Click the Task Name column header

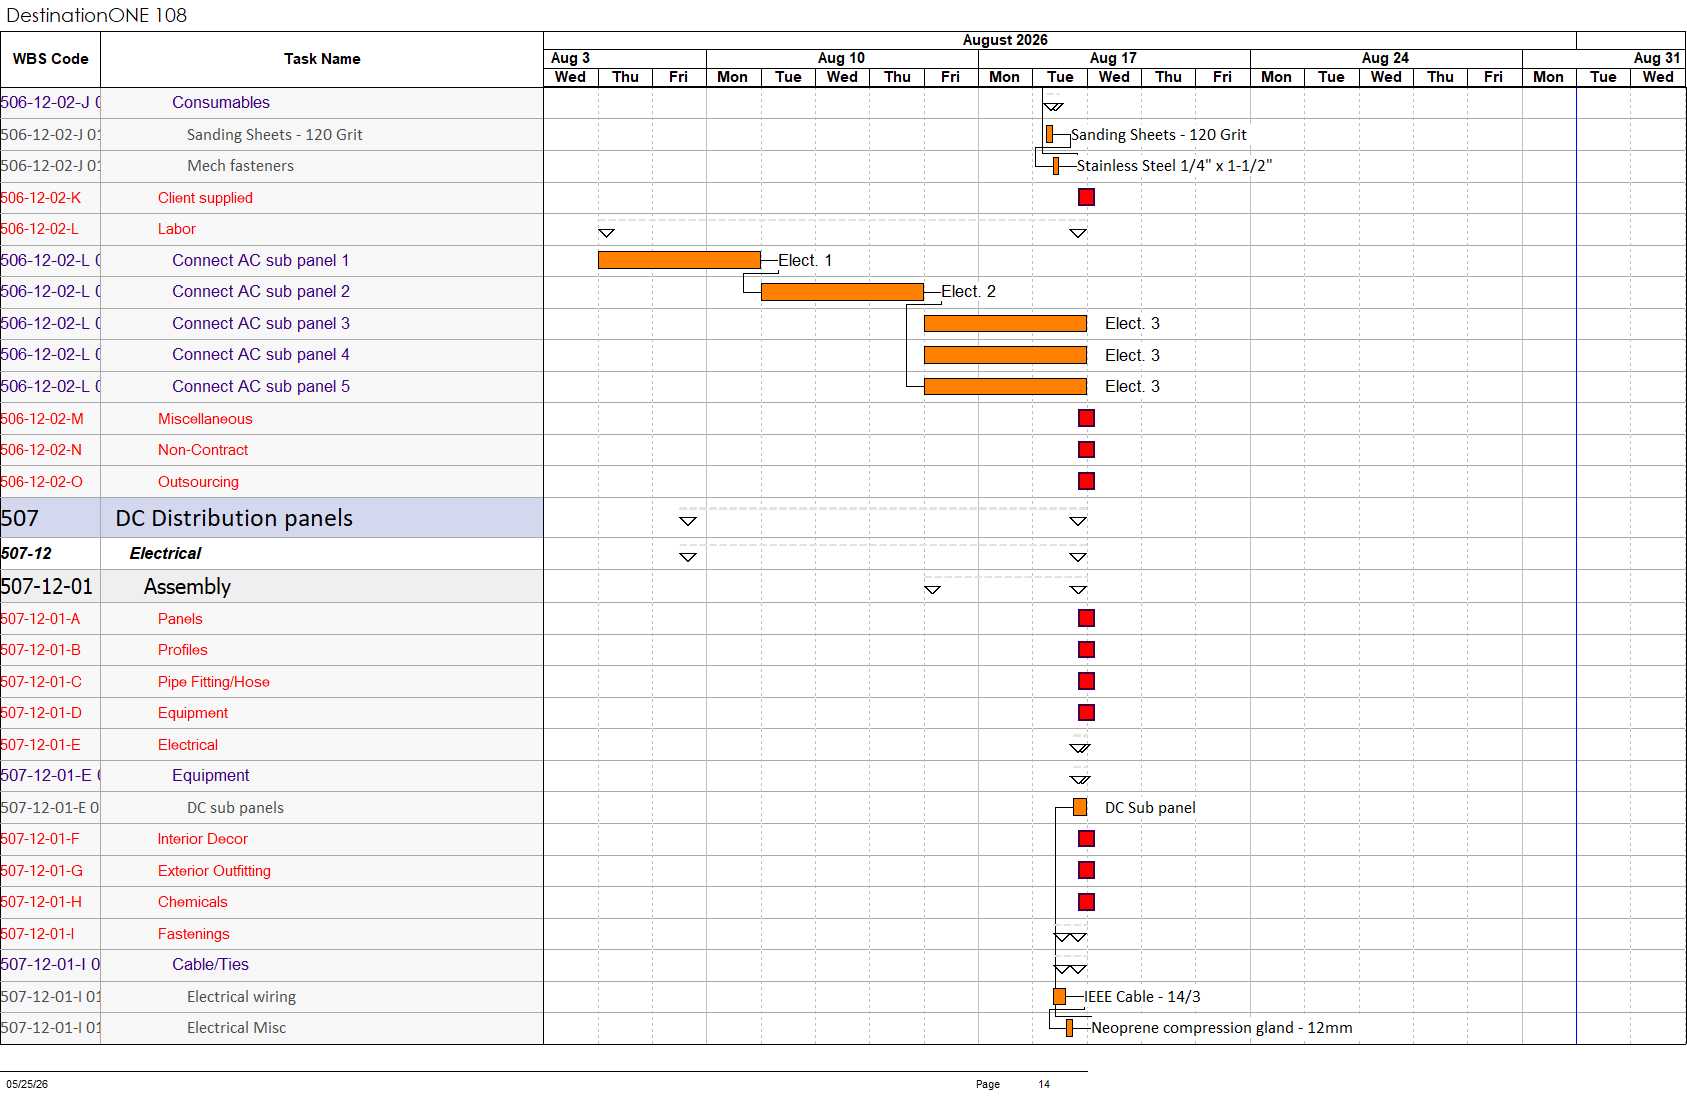[322, 59]
